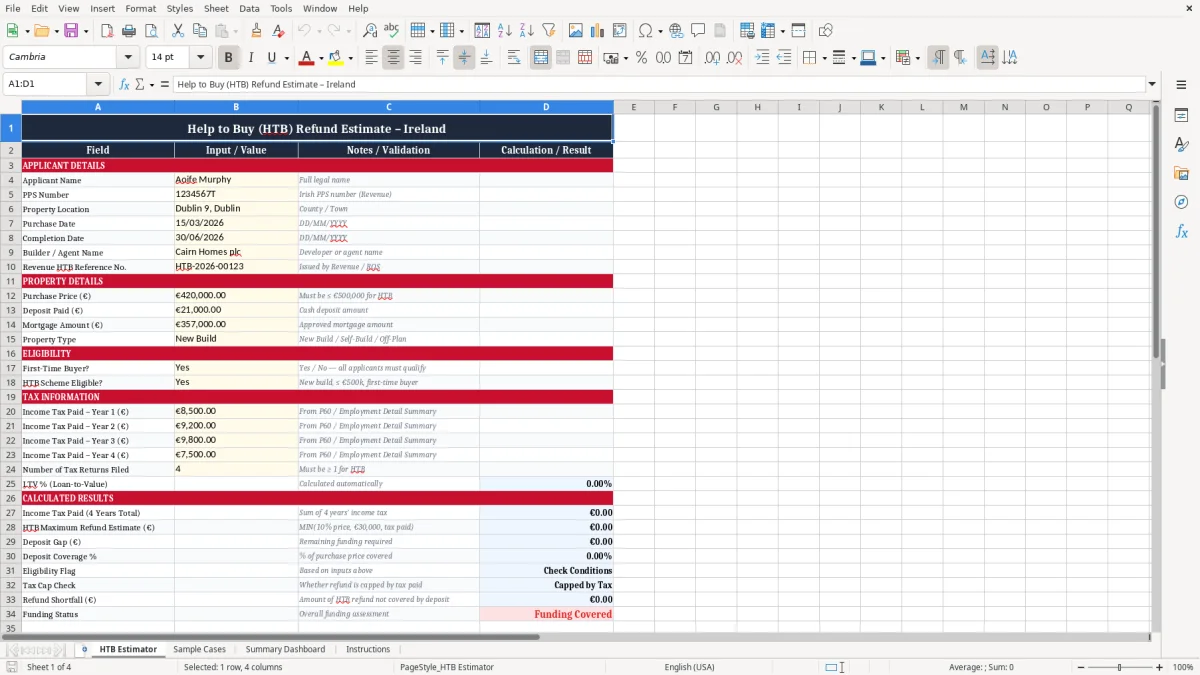1200x675 pixels.
Task: Adjust the zoom slider handle
Action: pyautogui.click(x=1120, y=667)
